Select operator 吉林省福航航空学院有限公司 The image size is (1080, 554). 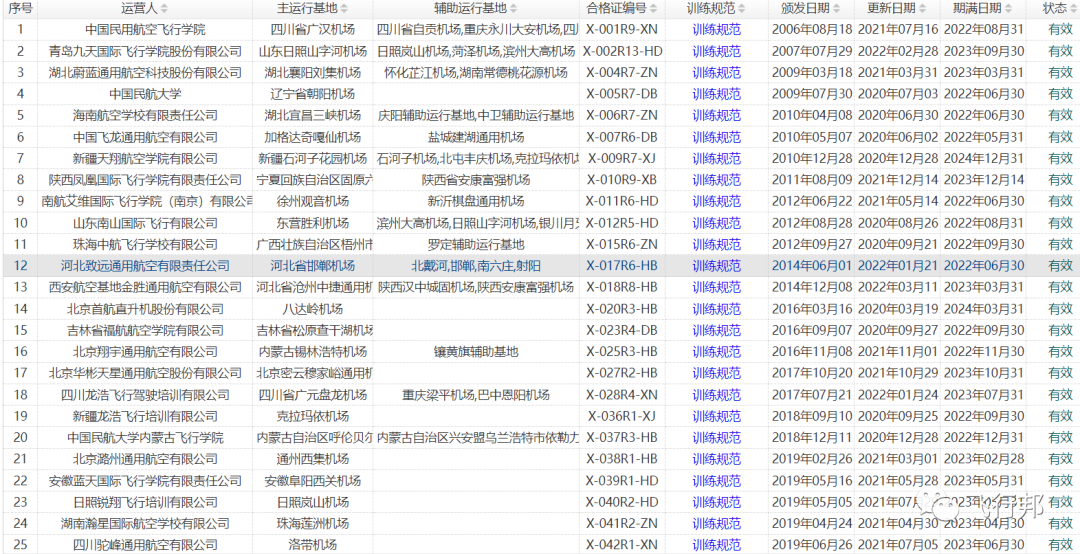tap(145, 330)
